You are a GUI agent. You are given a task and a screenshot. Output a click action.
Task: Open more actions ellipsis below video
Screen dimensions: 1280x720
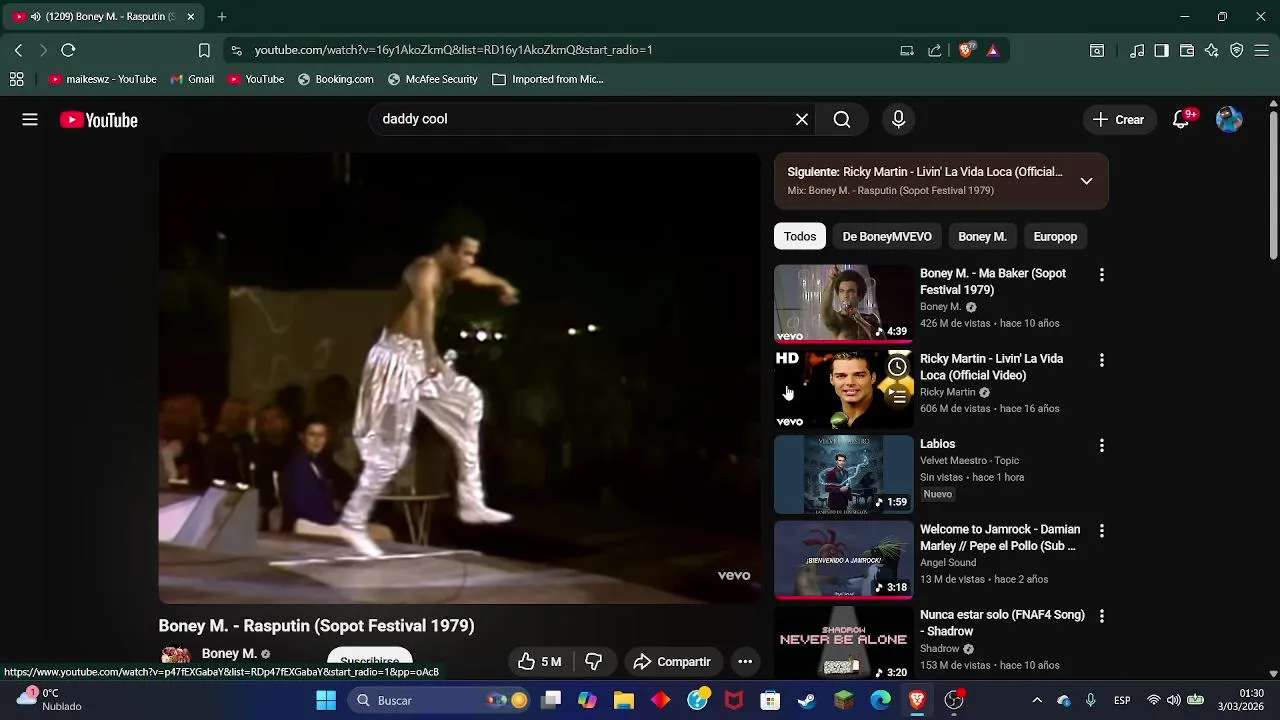(x=745, y=661)
